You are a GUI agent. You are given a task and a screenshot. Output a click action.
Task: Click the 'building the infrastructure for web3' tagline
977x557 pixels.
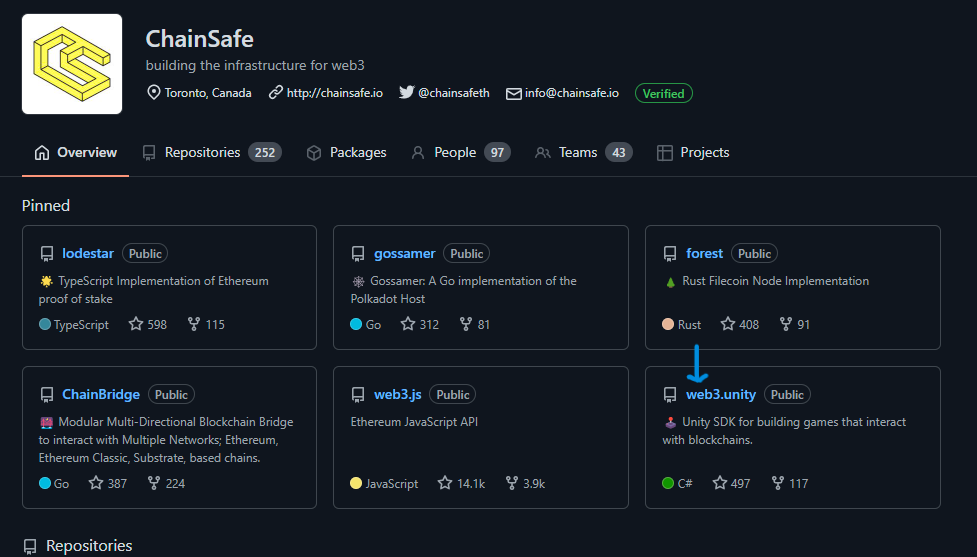(255, 65)
